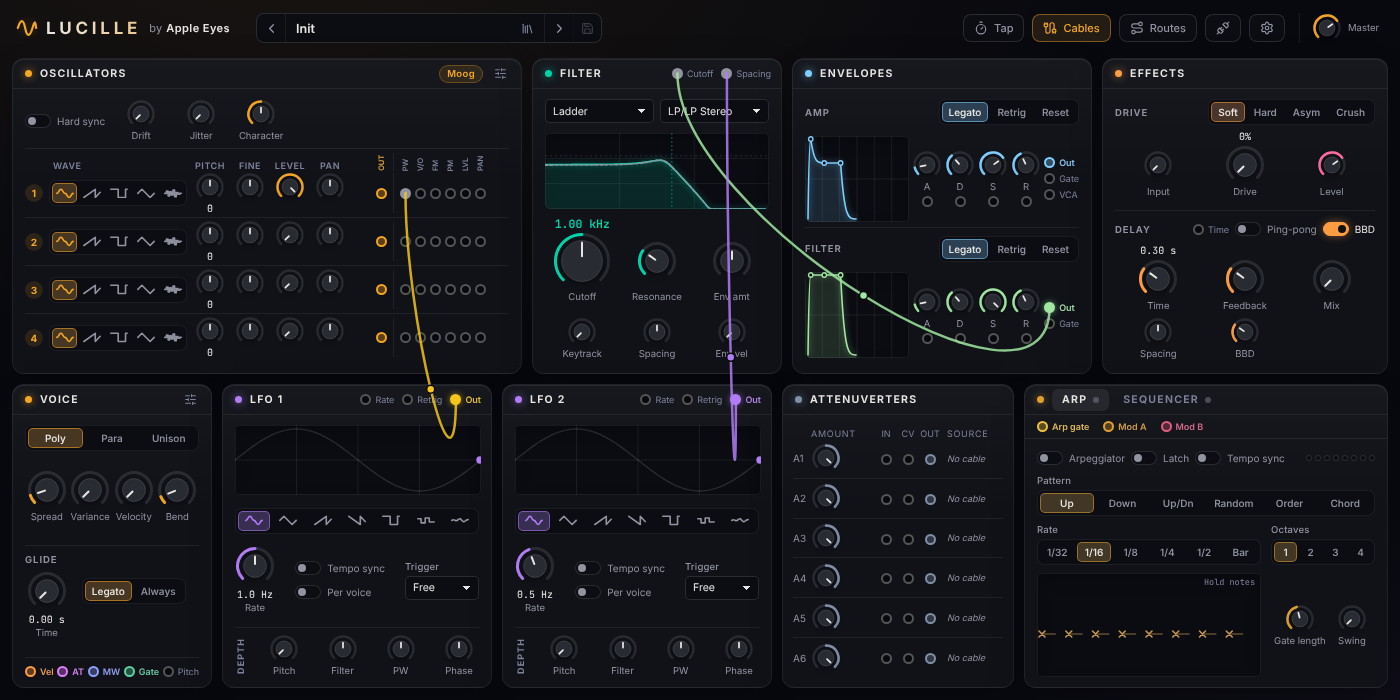Set arp octaves to 3

point(1335,552)
